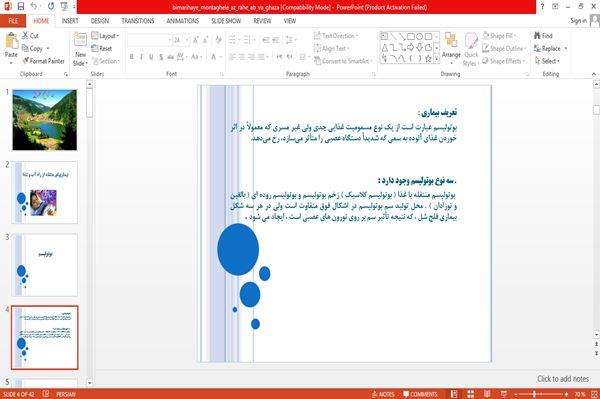Open Shape Fill dropdown
This screenshot has width=600, height=399.
499,36
